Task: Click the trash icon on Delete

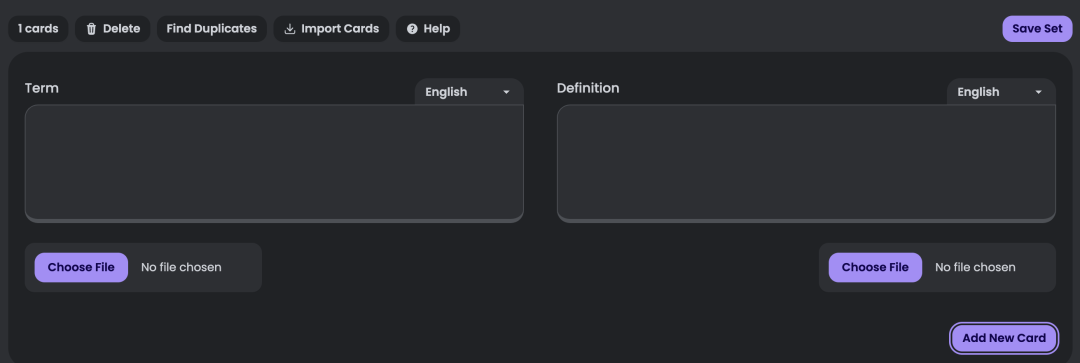Action: point(92,29)
